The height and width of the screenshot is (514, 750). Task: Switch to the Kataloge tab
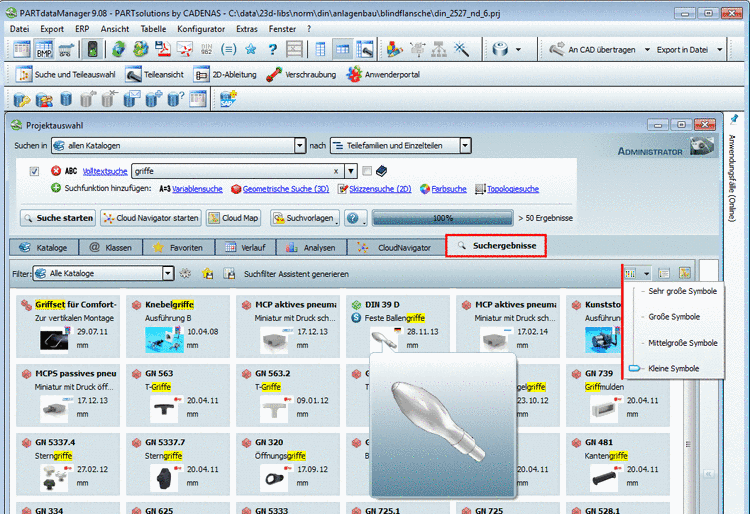click(x=44, y=247)
